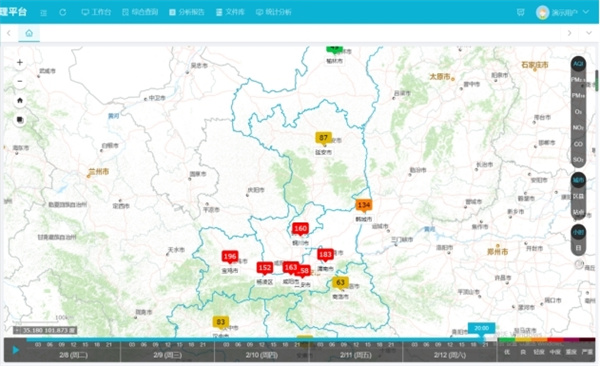
Task: Reset map to home extent
Action: (20, 101)
